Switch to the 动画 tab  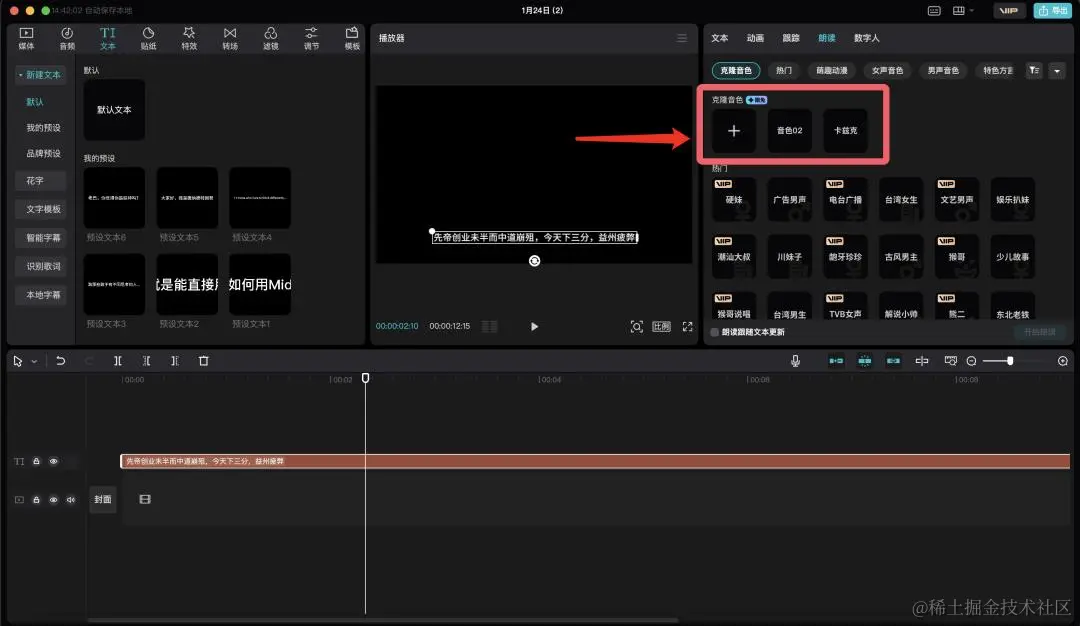coord(756,38)
